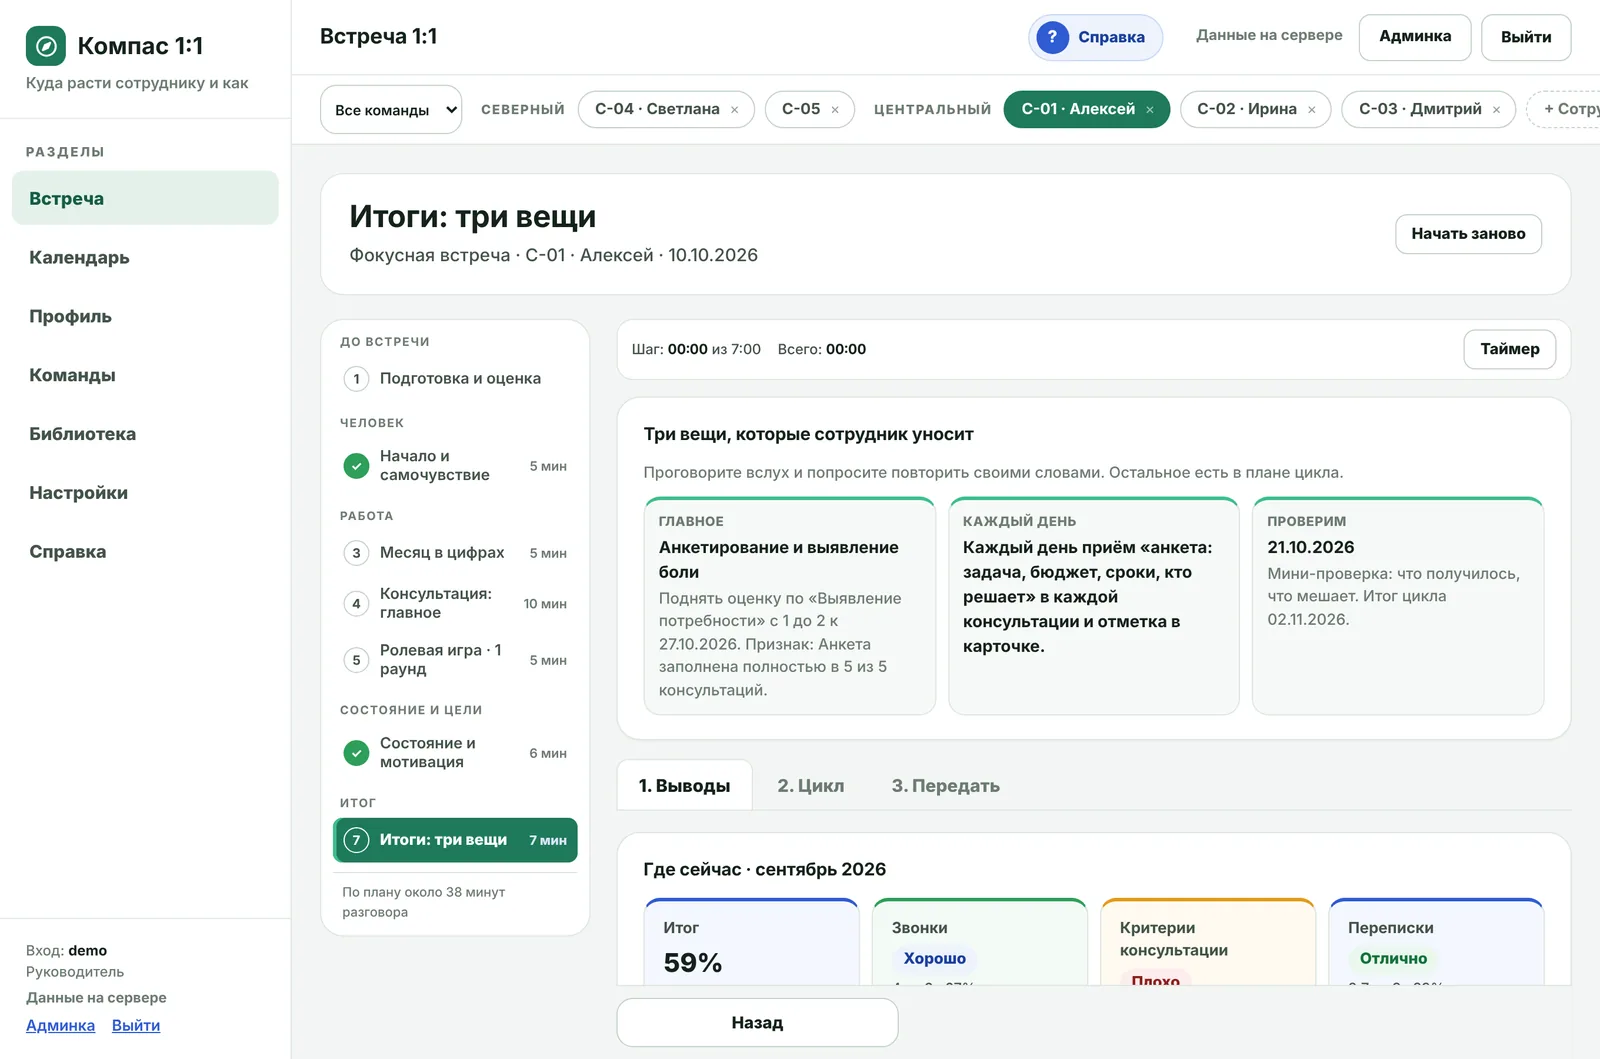Click the Фокусная встреча subtitle

click(553, 255)
